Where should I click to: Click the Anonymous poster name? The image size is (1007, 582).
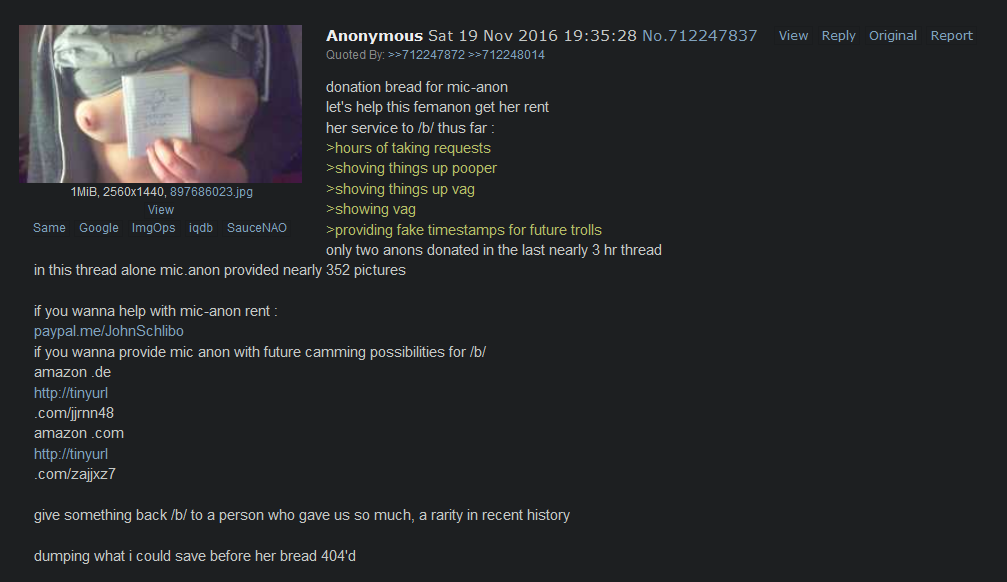click(374, 35)
